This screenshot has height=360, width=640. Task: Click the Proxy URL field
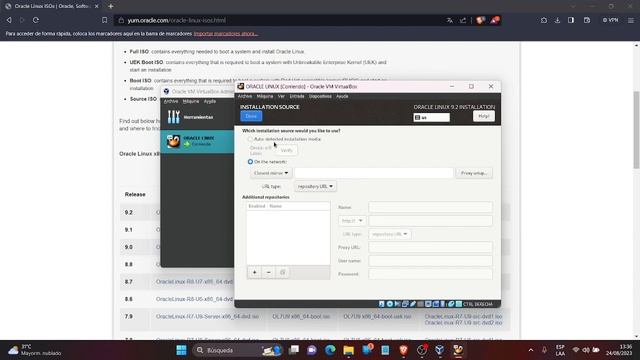[430, 247]
